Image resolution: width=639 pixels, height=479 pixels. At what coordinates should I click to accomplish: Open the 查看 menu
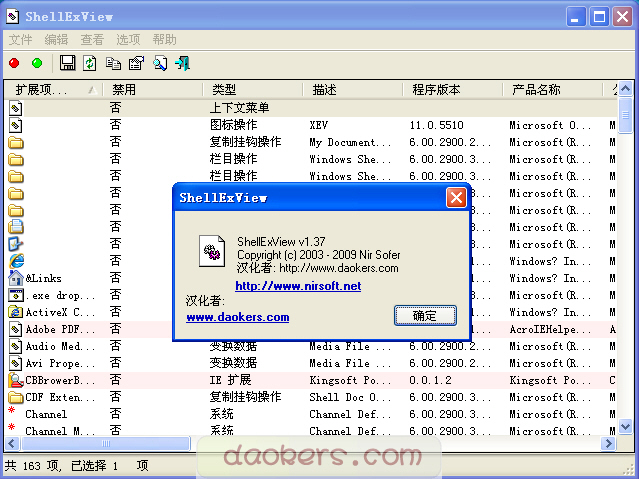[92, 40]
